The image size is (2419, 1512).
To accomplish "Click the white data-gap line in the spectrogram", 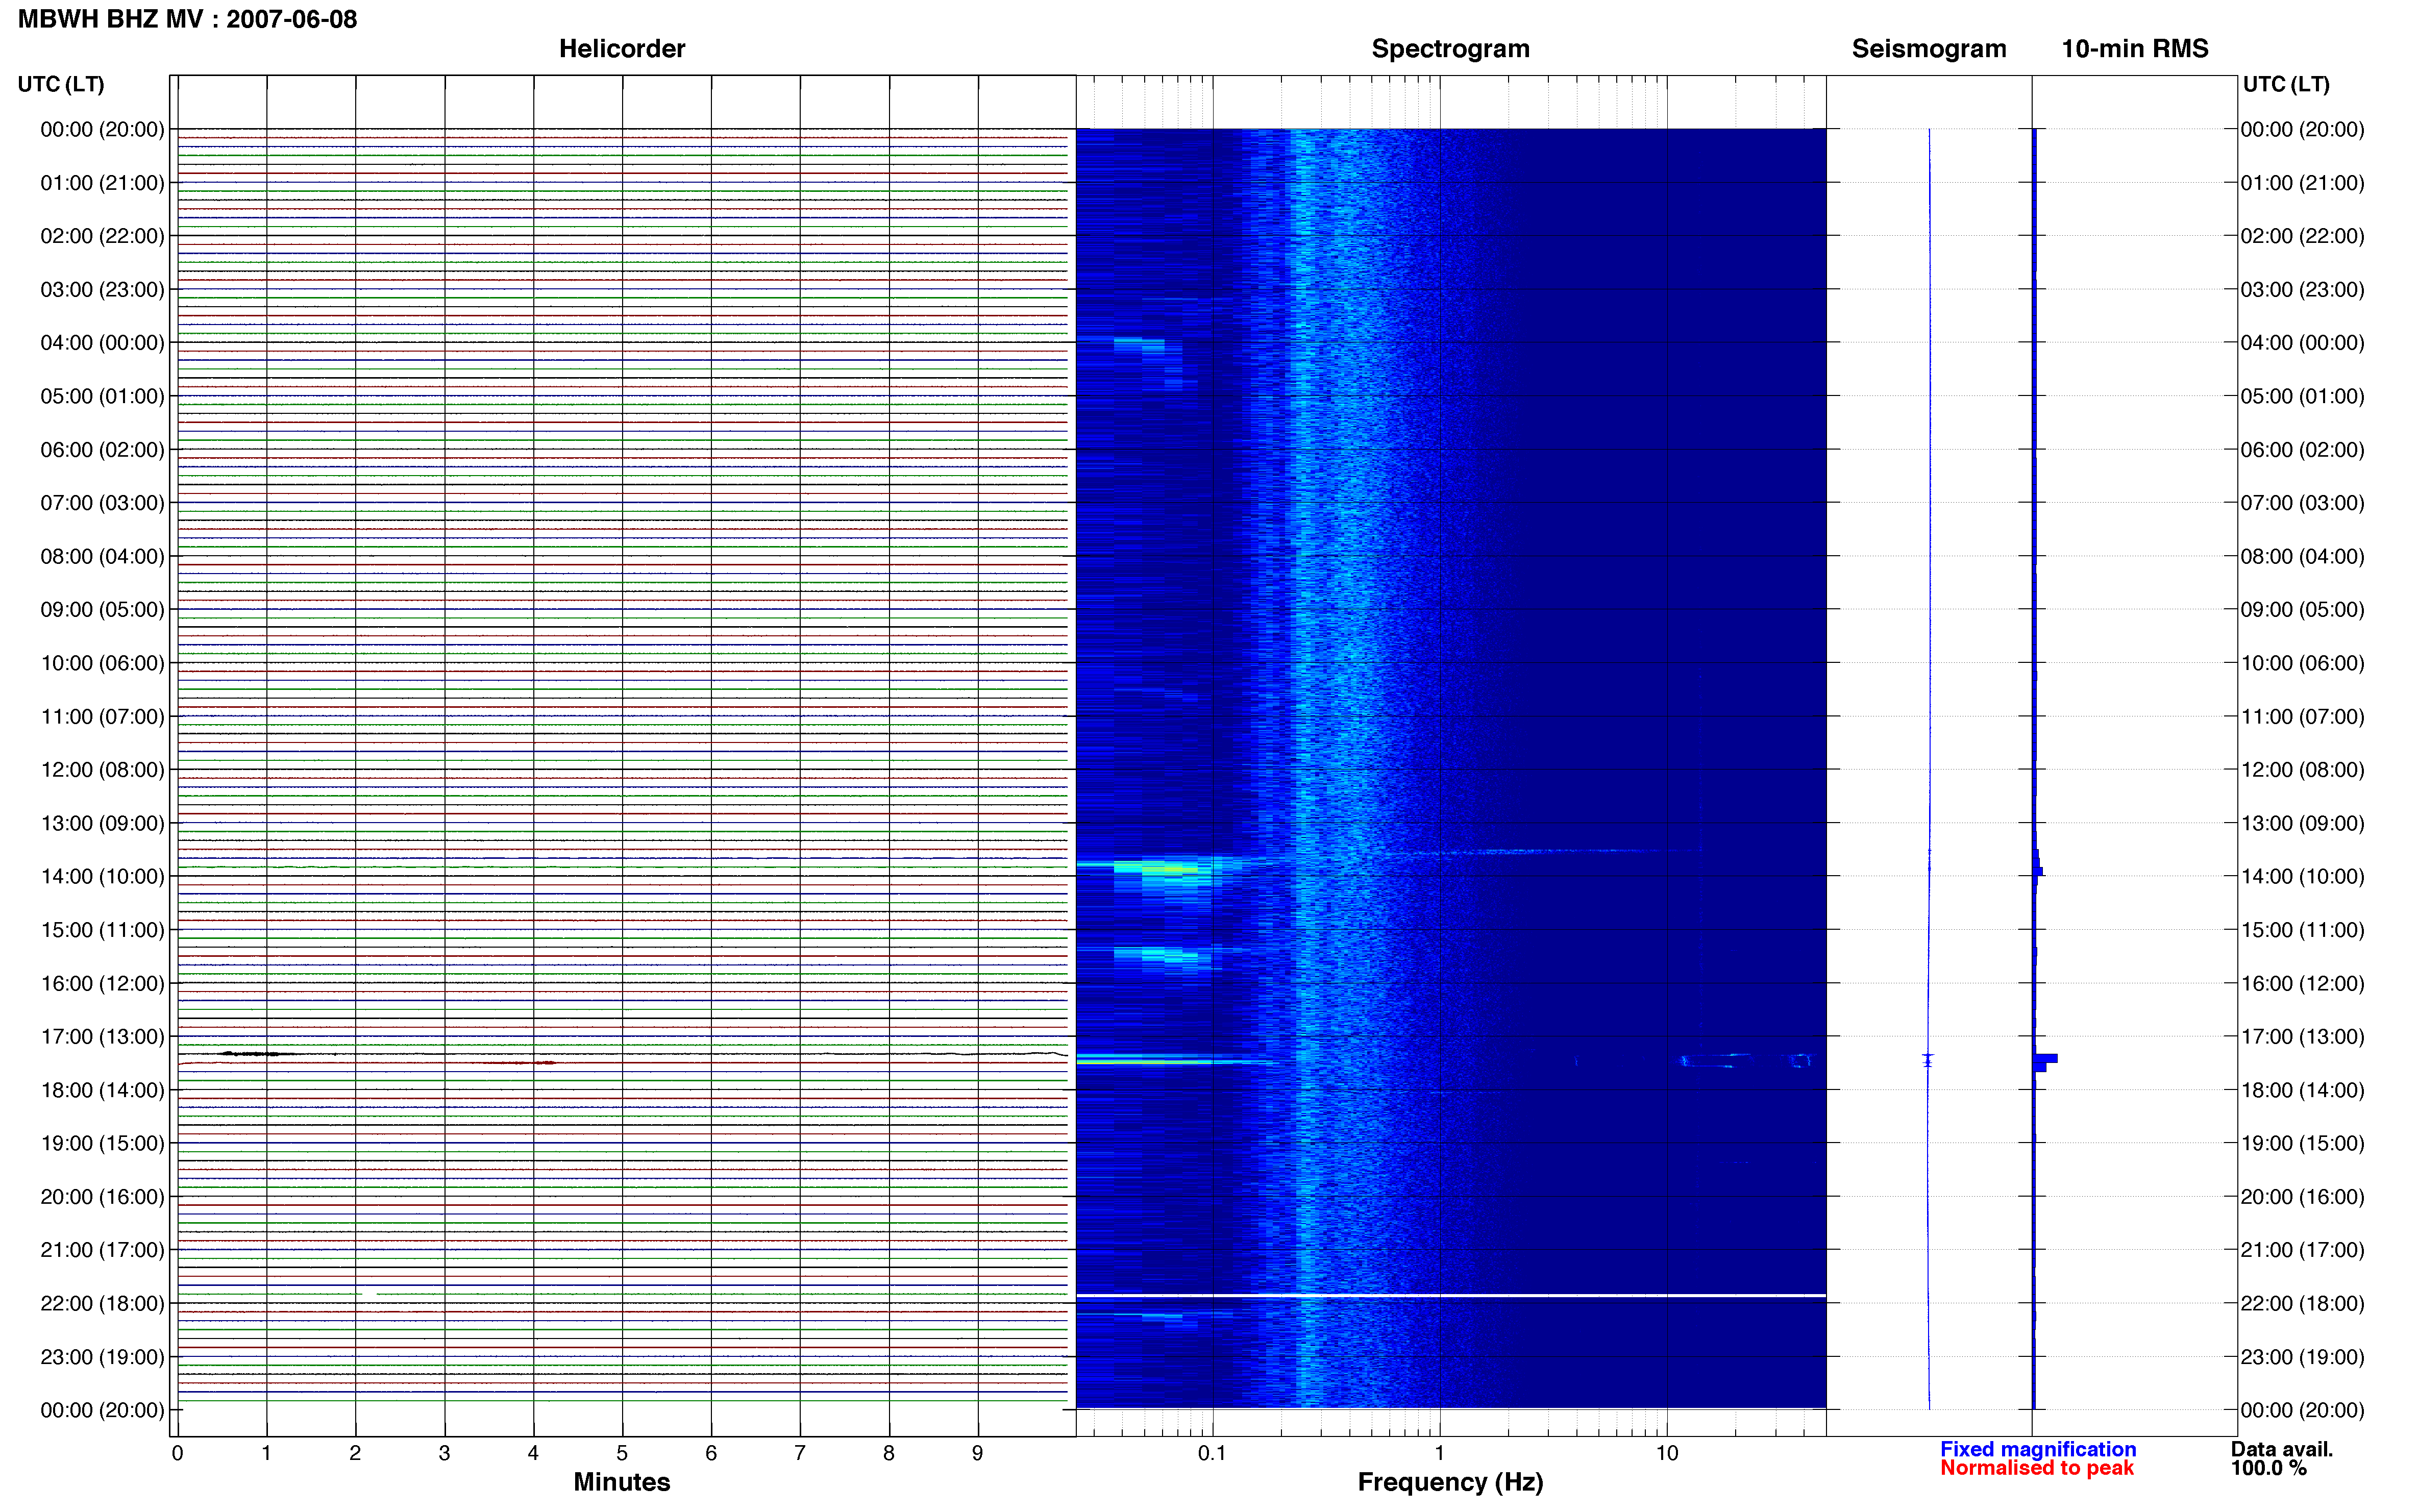I will click(1450, 1296).
